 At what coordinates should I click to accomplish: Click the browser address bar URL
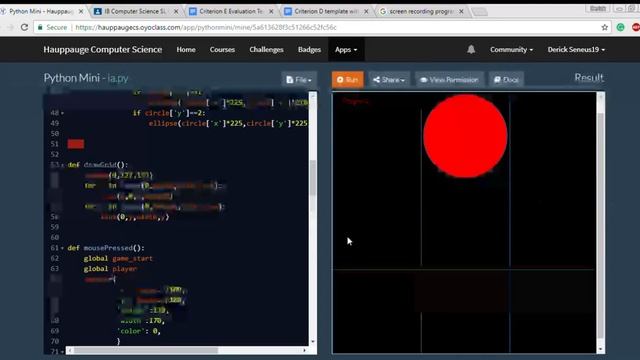coord(206,27)
